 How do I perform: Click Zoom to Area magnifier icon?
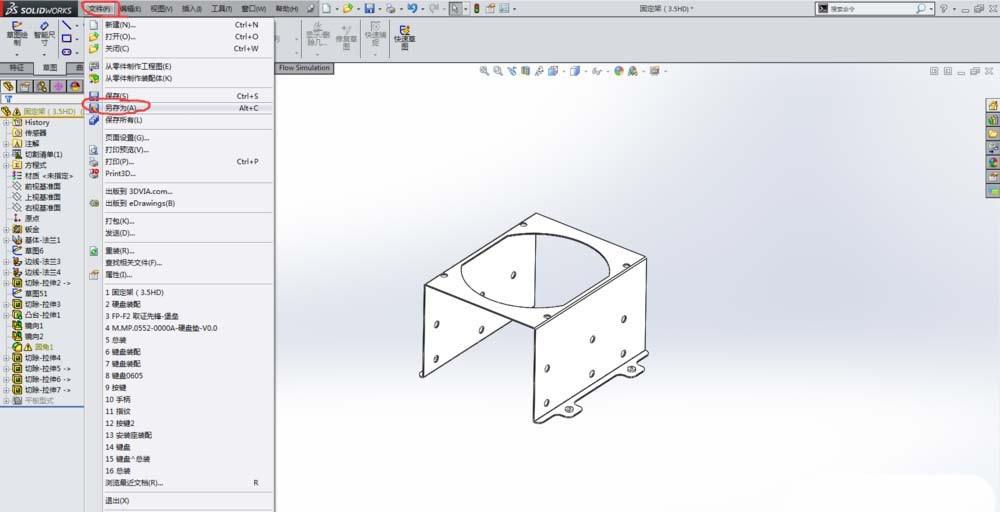coord(497,71)
